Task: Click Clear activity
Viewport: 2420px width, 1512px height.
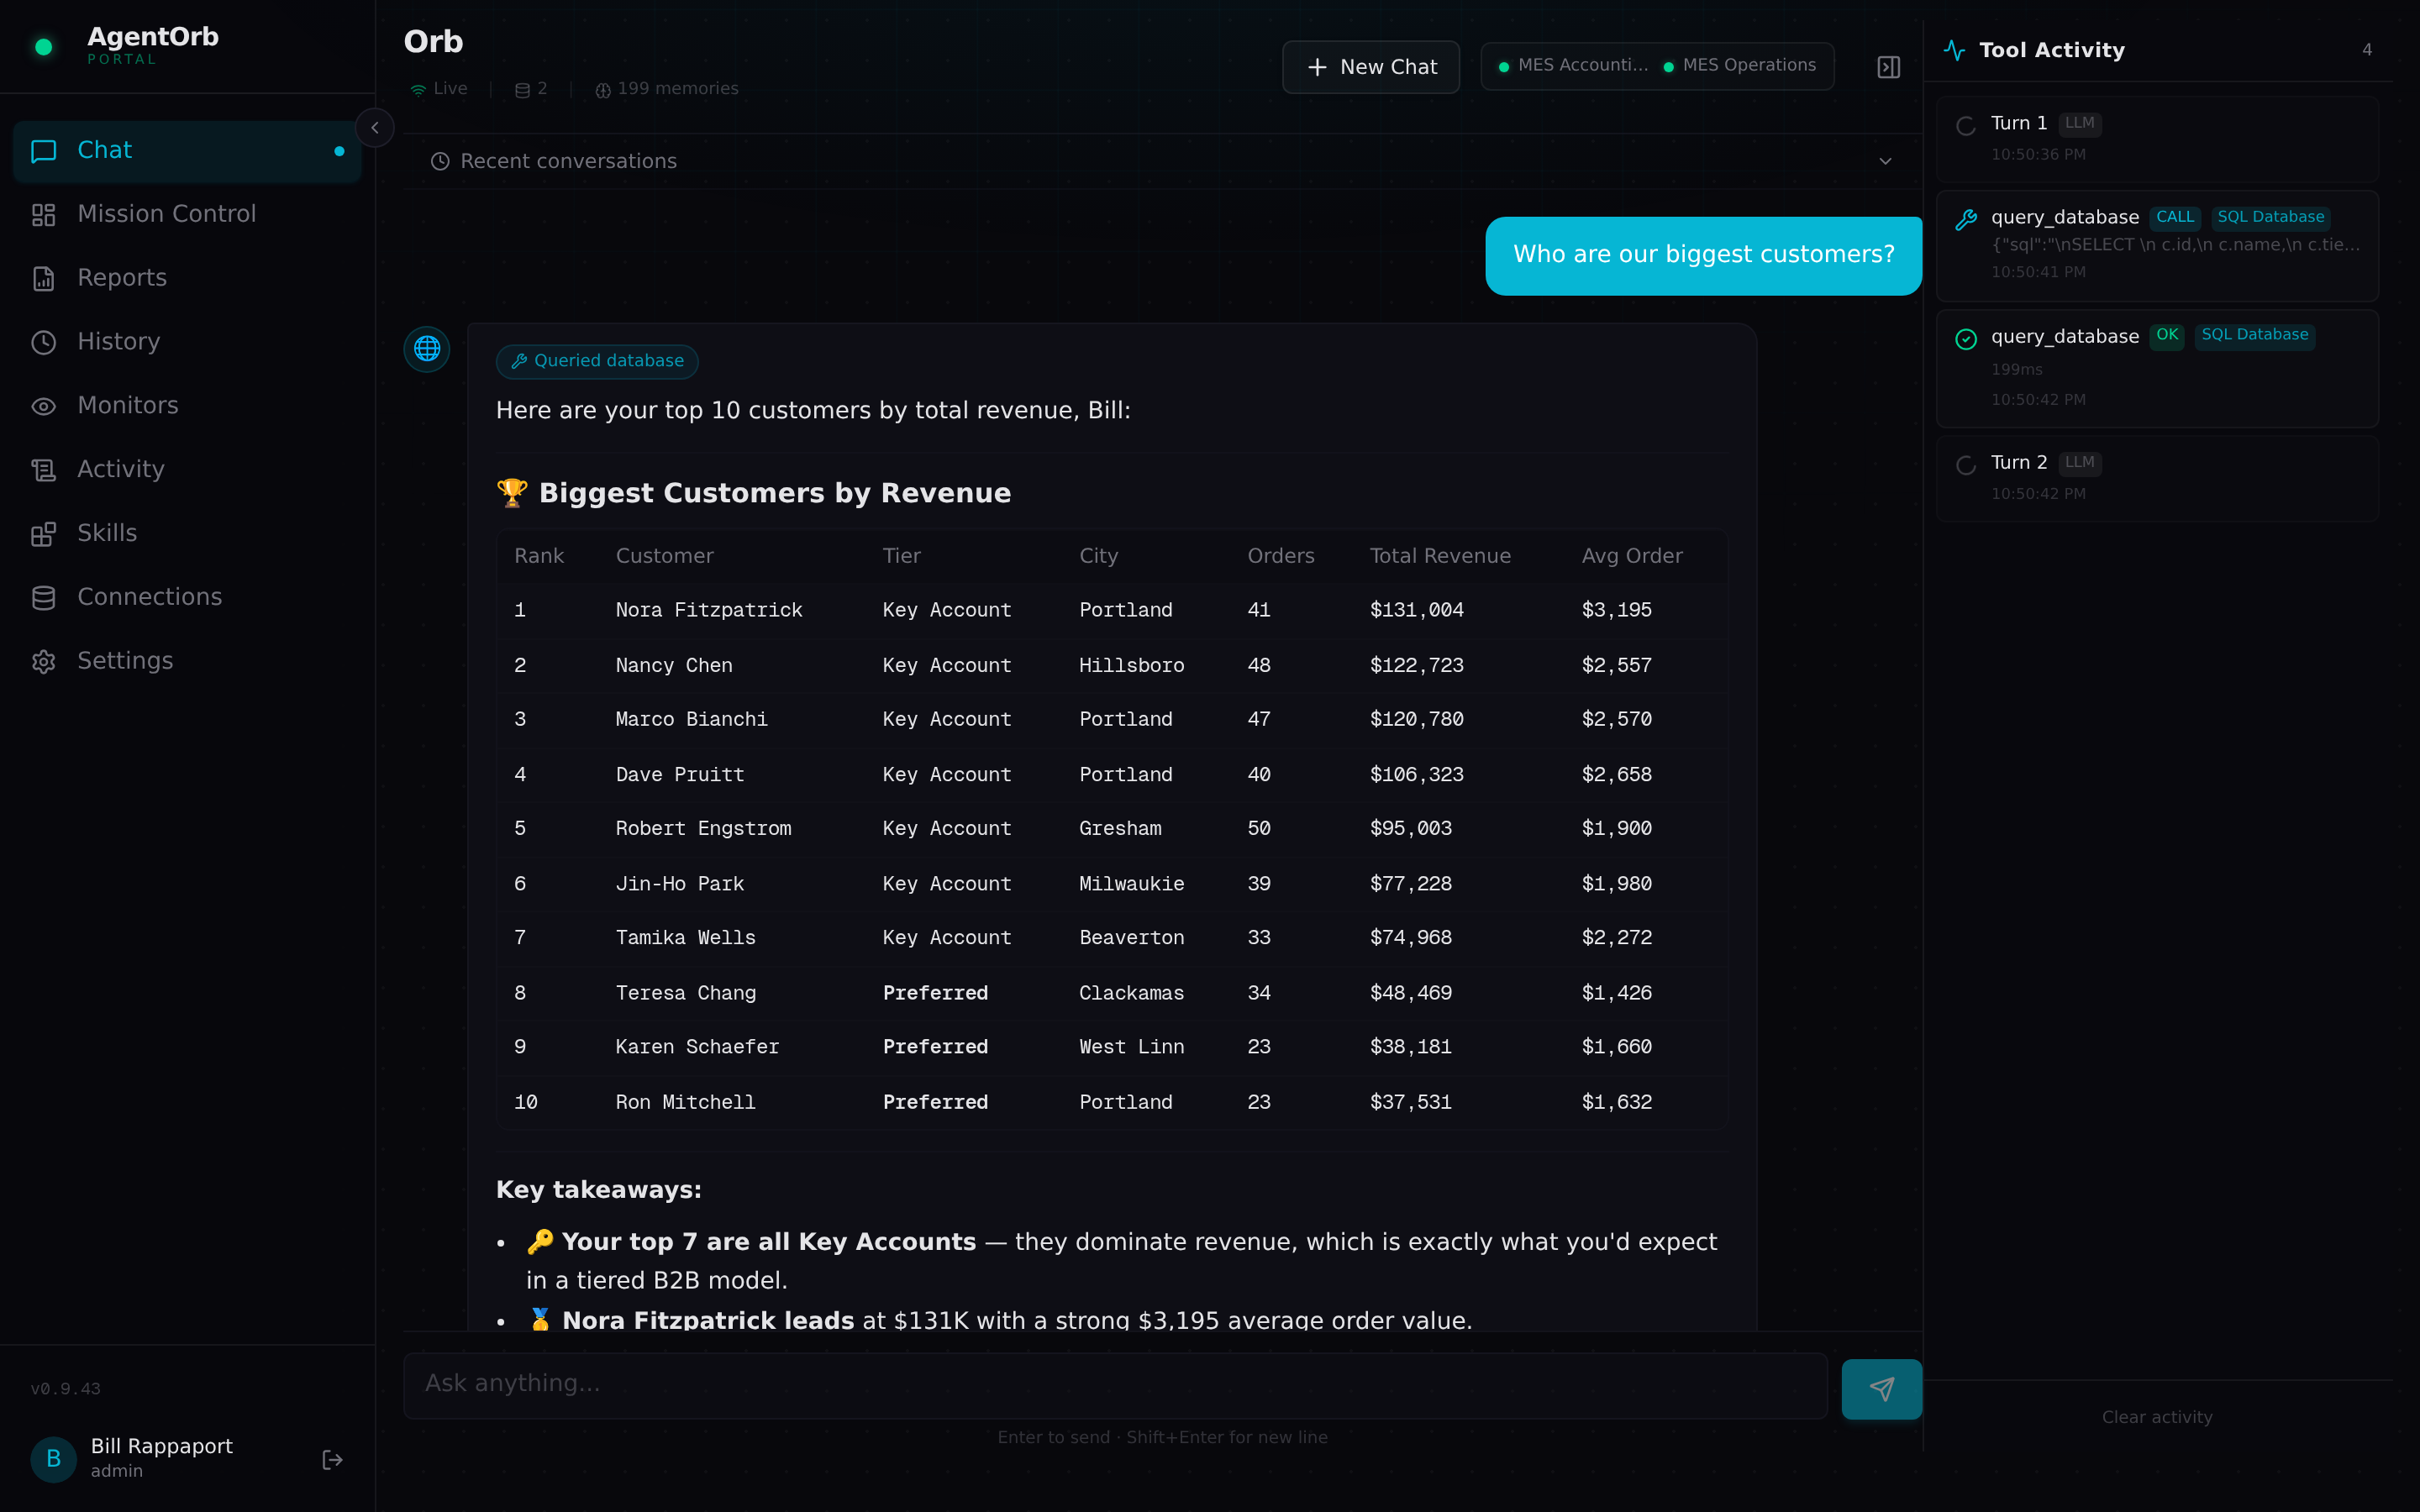Action: [2157, 1417]
